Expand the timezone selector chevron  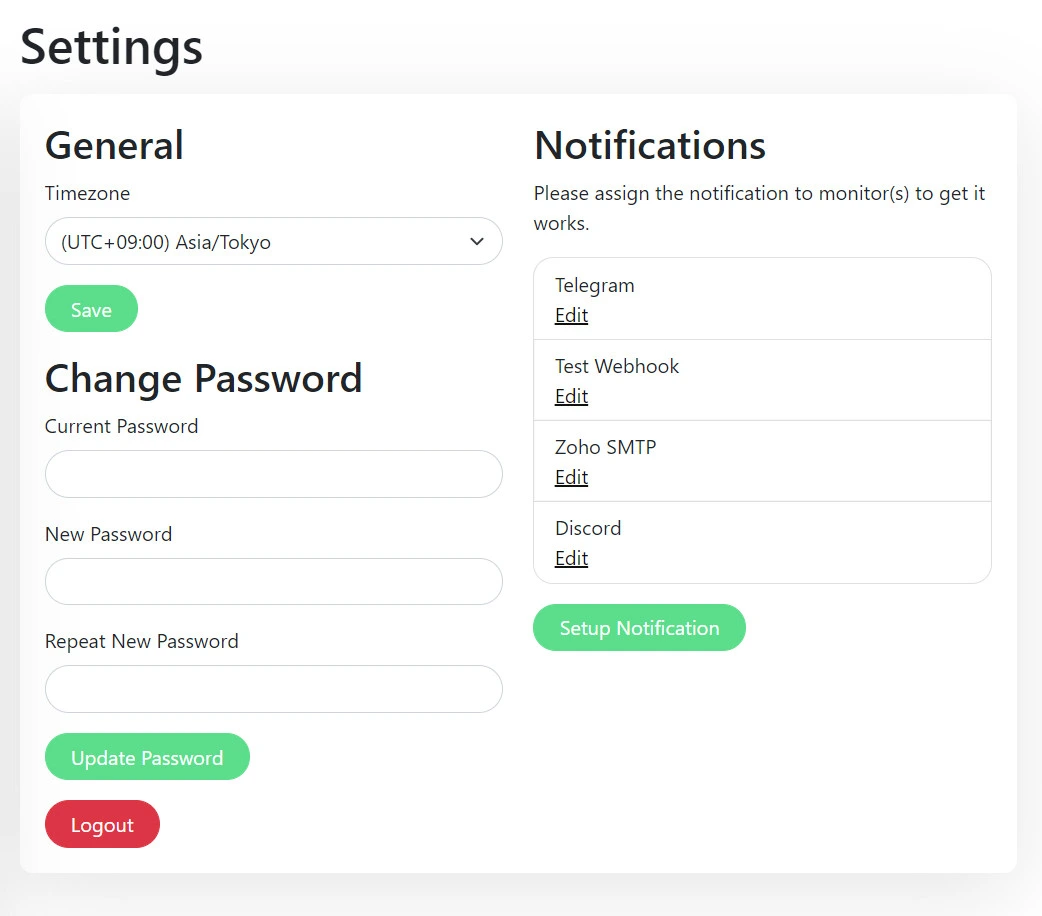tap(479, 241)
